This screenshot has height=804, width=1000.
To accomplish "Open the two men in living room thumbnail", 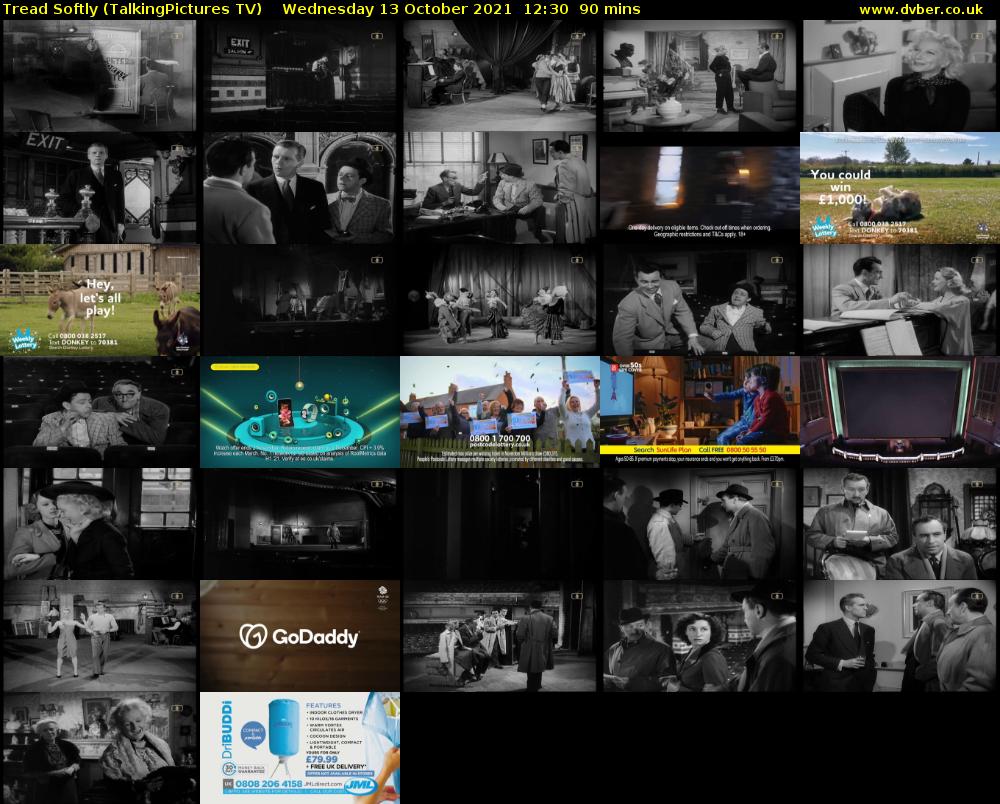I will (700, 76).
